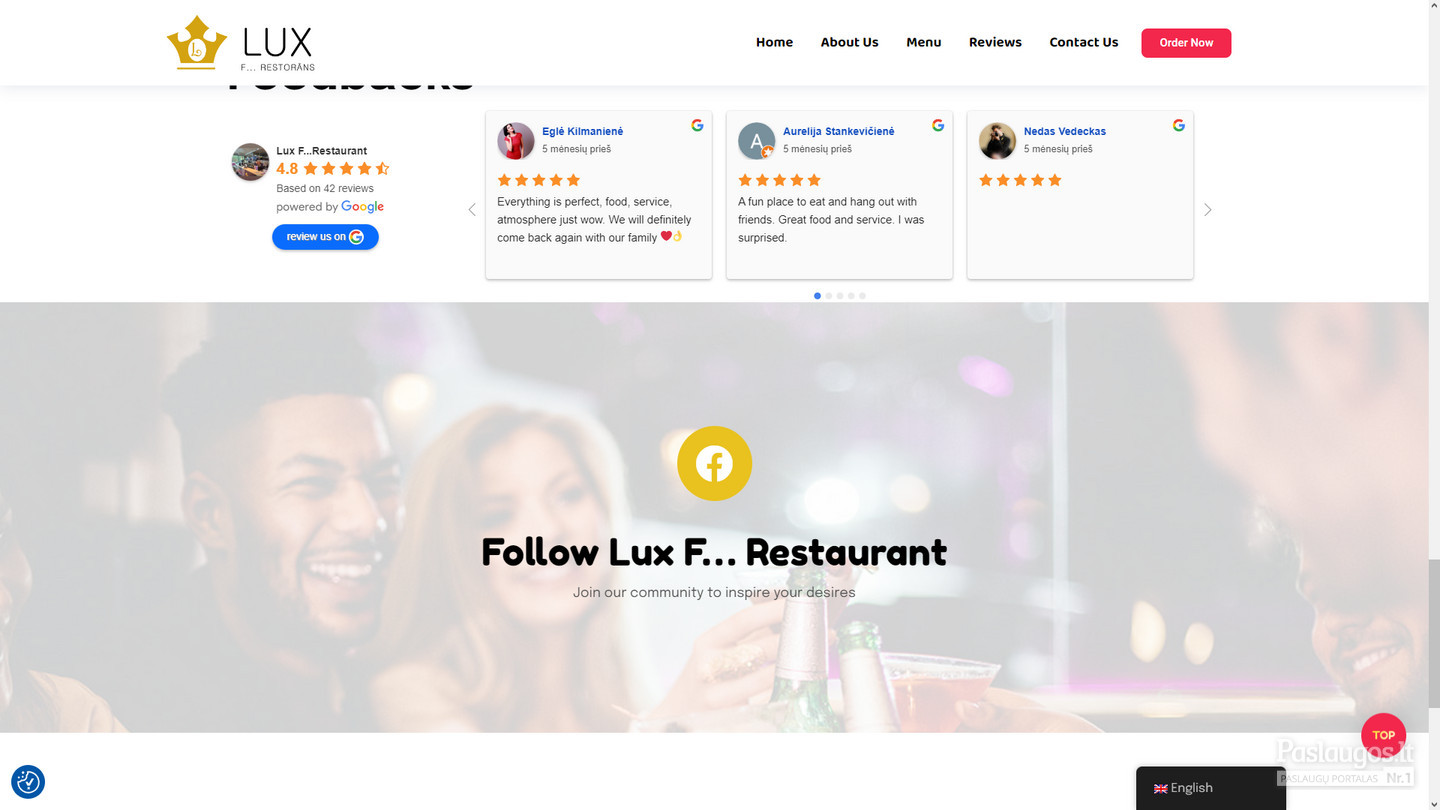Click the Lux crown logo
Viewport: 1440px width, 810px height.
click(x=196, y=42)
